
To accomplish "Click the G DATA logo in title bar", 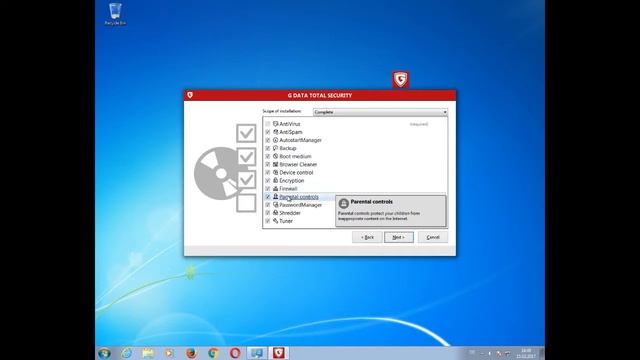I will [190, 95].
